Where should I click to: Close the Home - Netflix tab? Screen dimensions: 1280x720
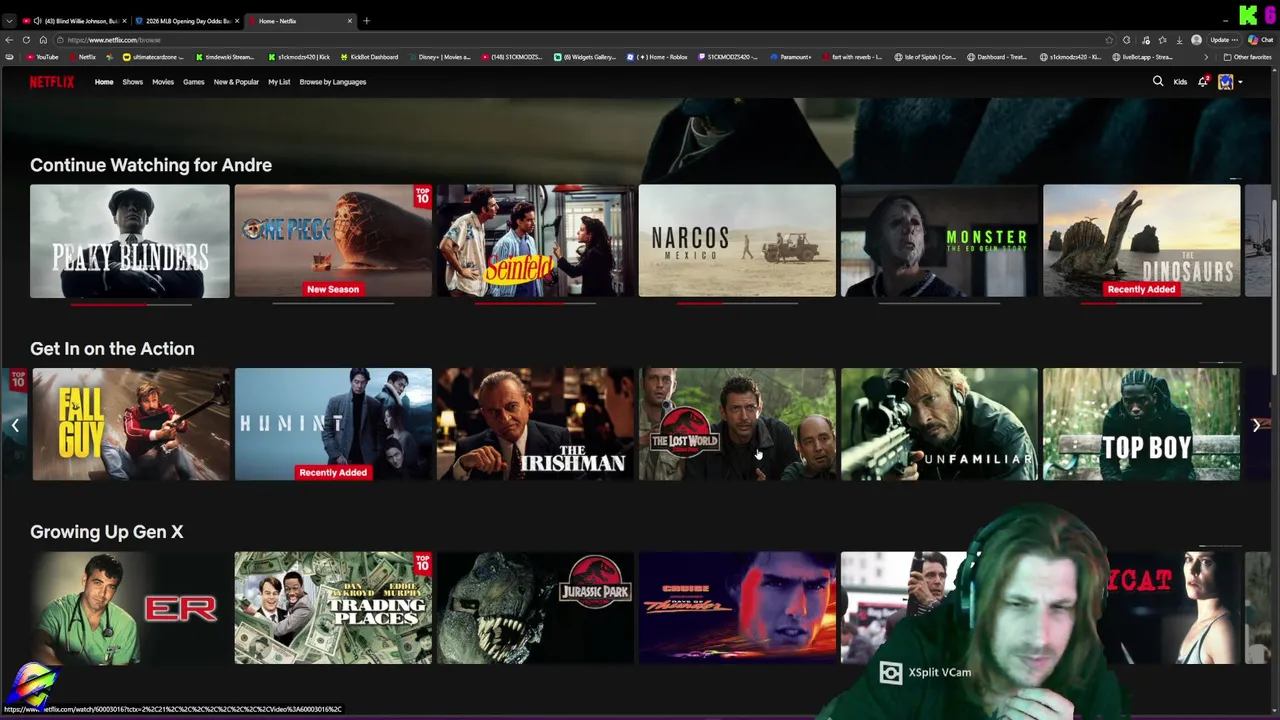point(350,20)
